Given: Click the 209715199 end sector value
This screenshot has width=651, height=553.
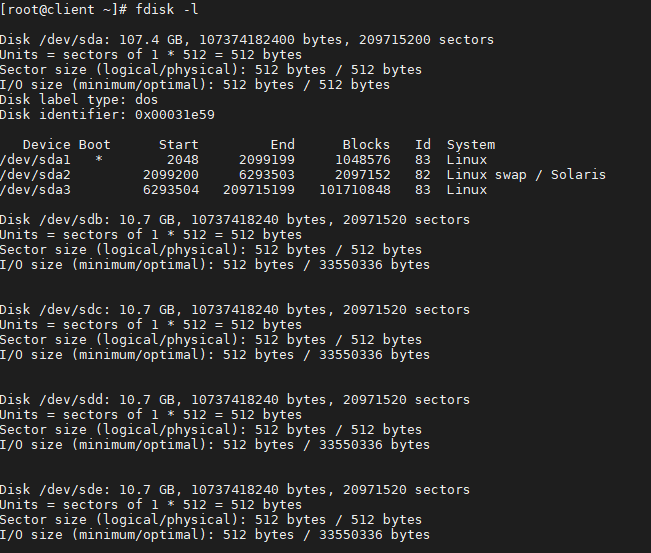Looking at the screenshot, I should pyautogui.click(x=259, y=190).
